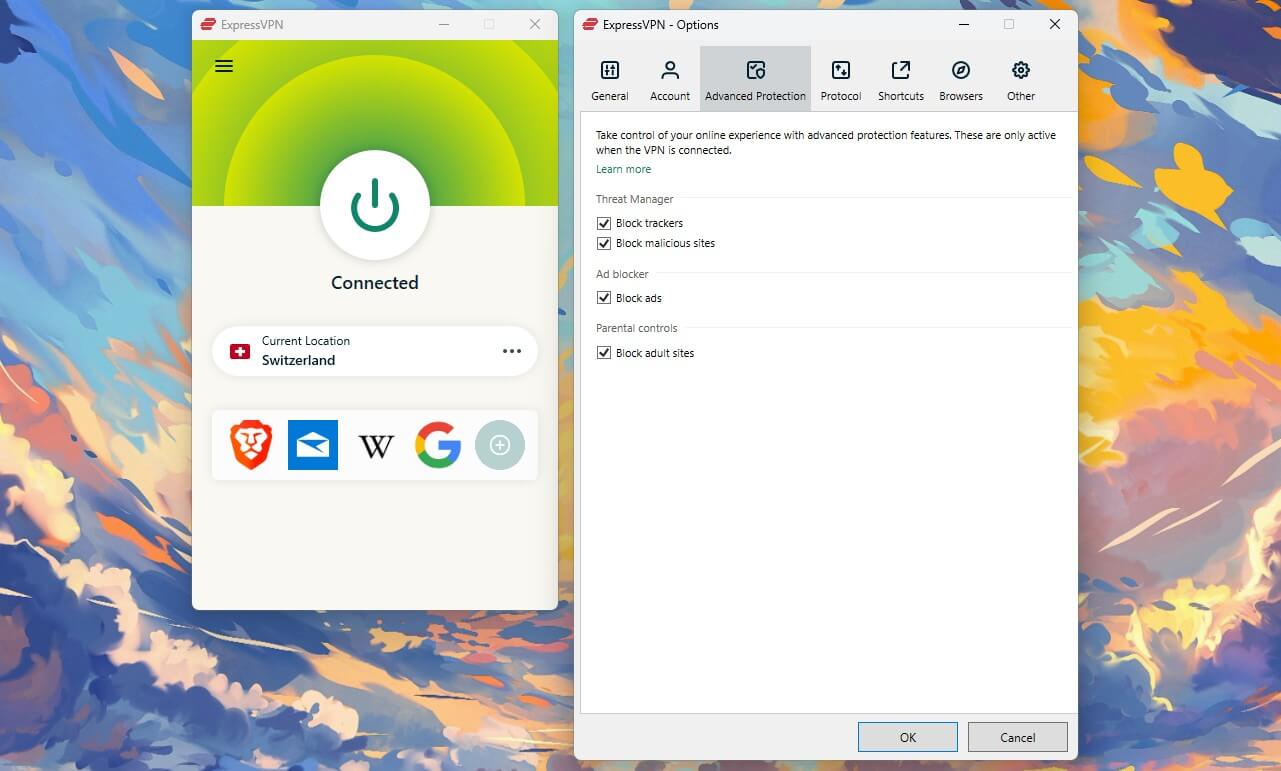Minimize the ExpressVPN Options window
The height and width of the screenshot is (771, 1281).
pos(964,24)
